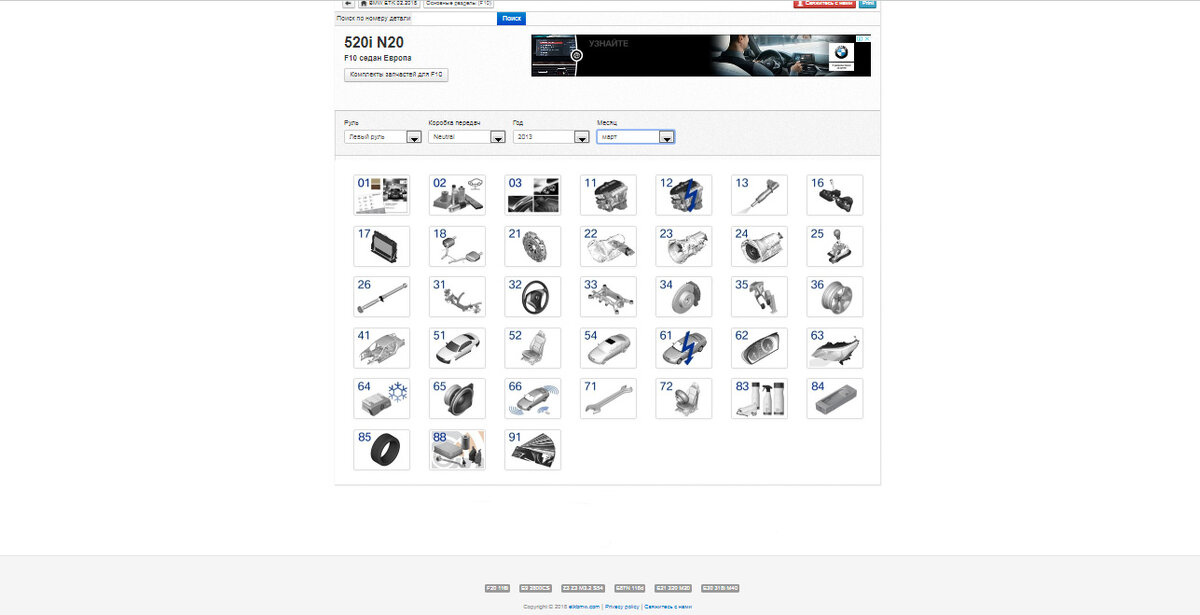Image resolution: width=1200 pixels, height=615 pixels.
Task: Open the Z3 Z3 M3.2 S54 footer tag
Action: (x=582, y=589)
